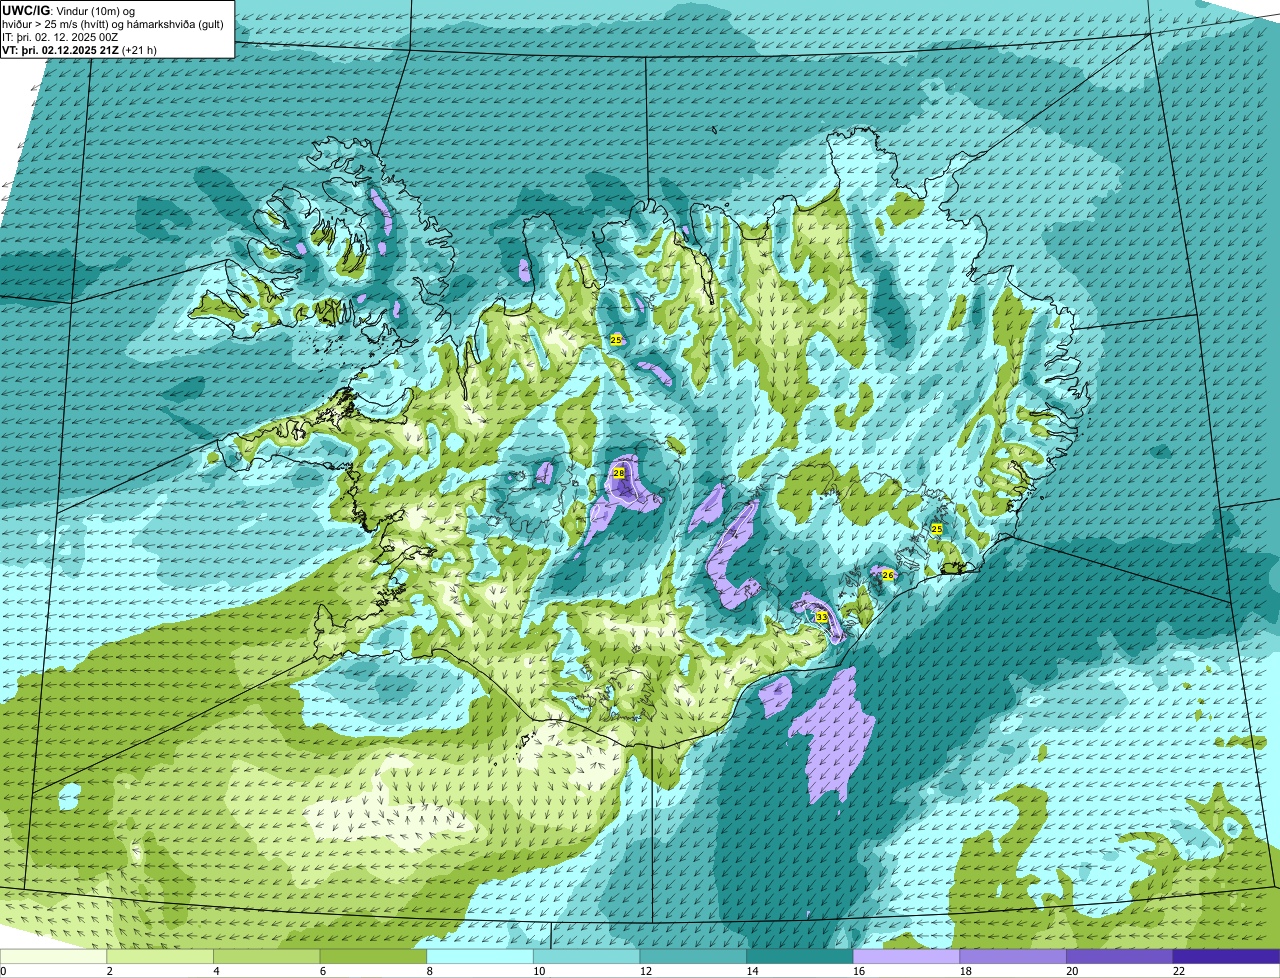1280x978 pixels.
Task: Click the legend scale number 14
Action: point(752,971)
